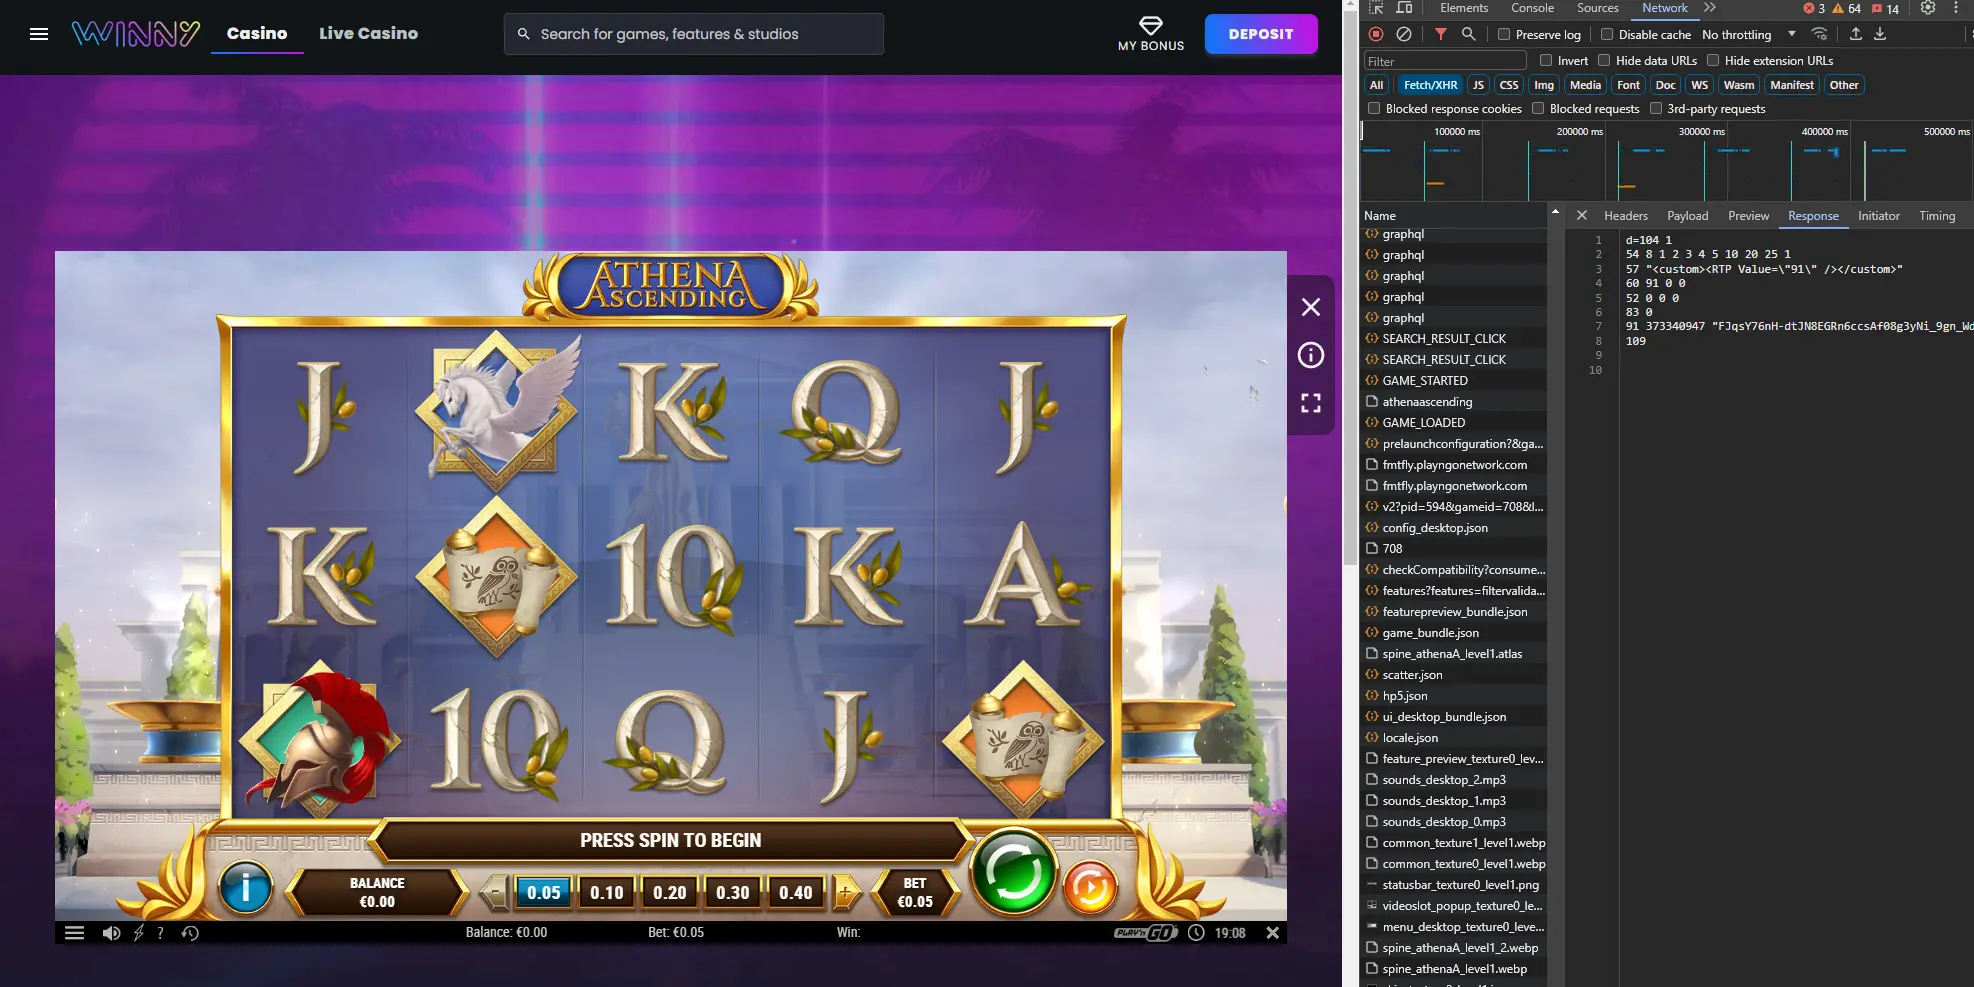Show the 3 errors in DevTools
The image size is (1974, 987).
[x=1814, y=8]
